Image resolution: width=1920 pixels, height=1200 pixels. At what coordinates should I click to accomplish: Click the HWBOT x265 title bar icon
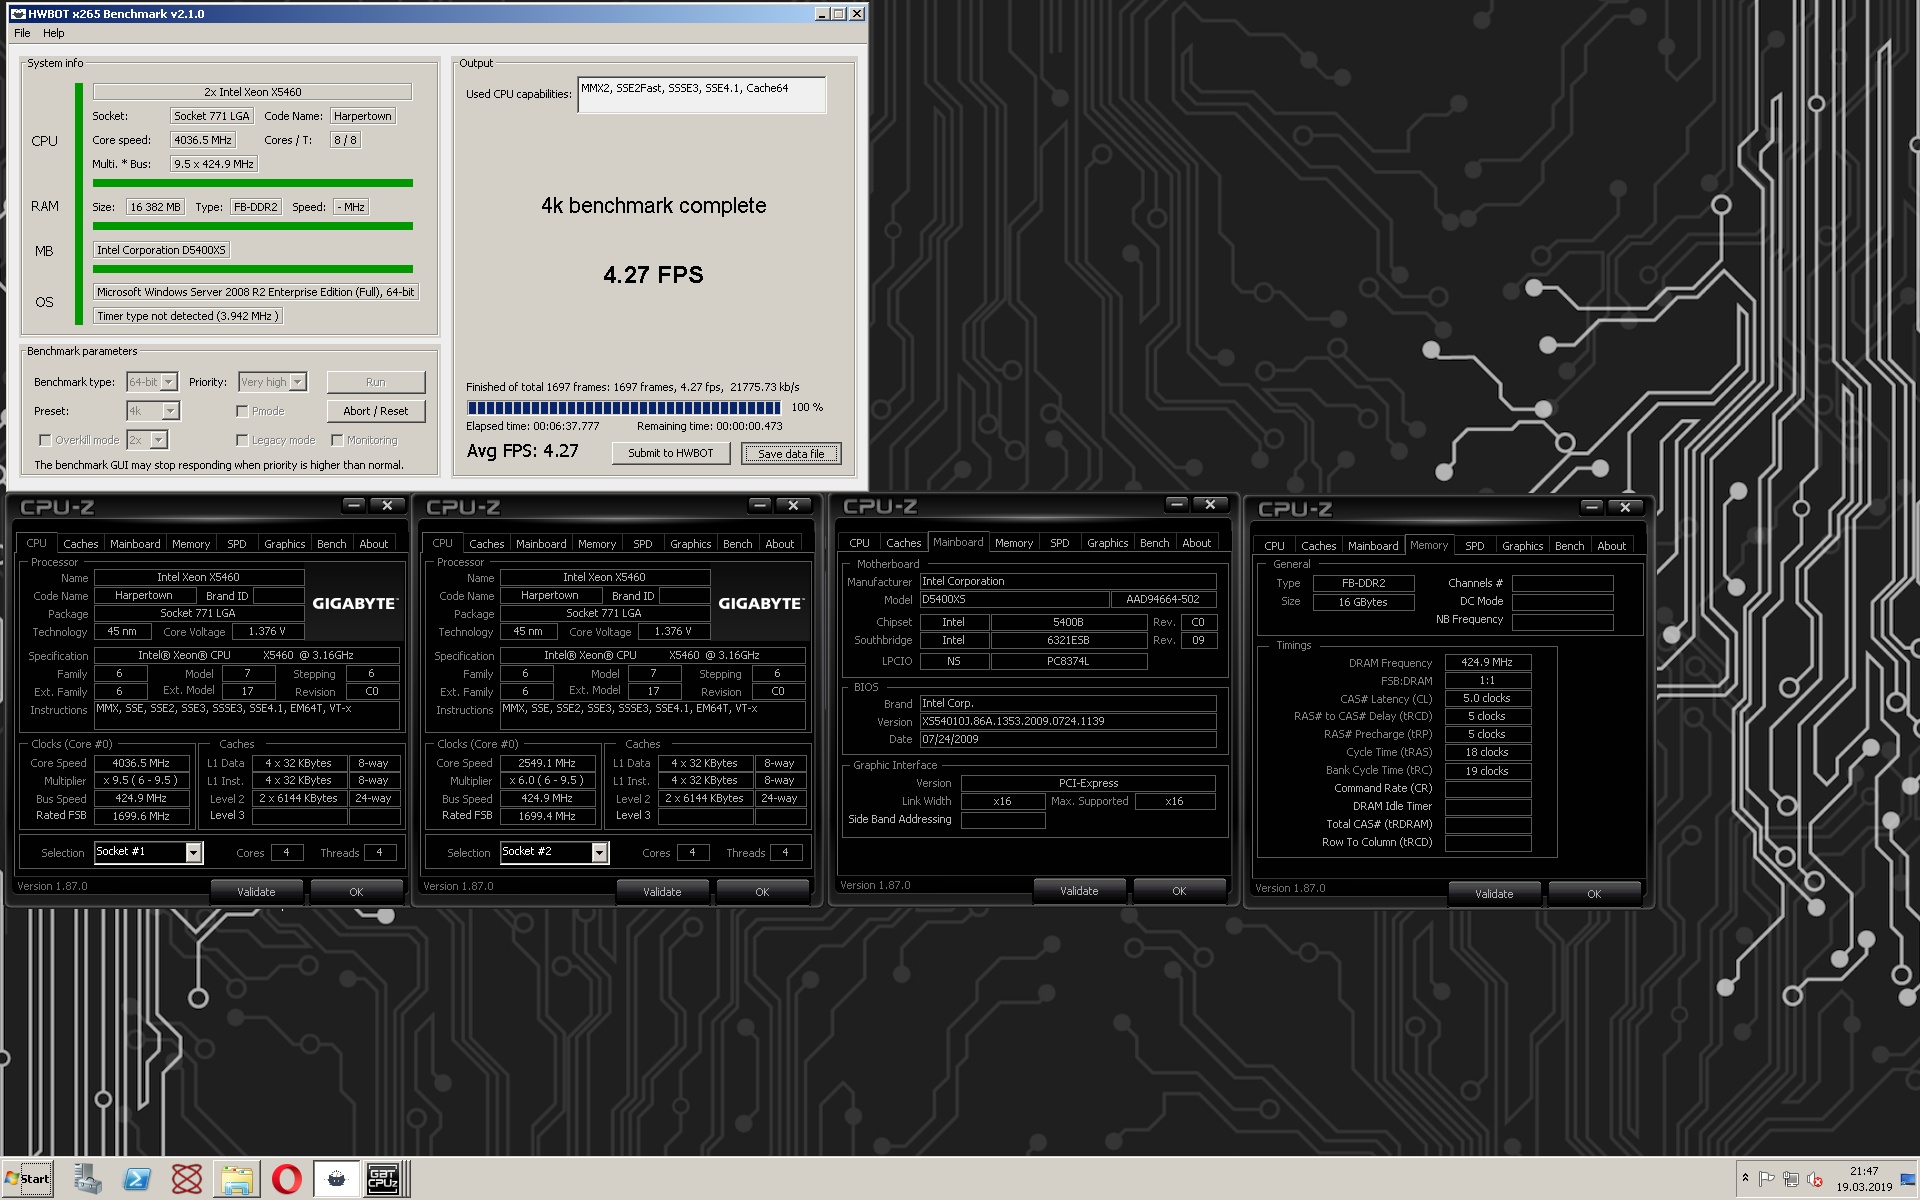17,14
